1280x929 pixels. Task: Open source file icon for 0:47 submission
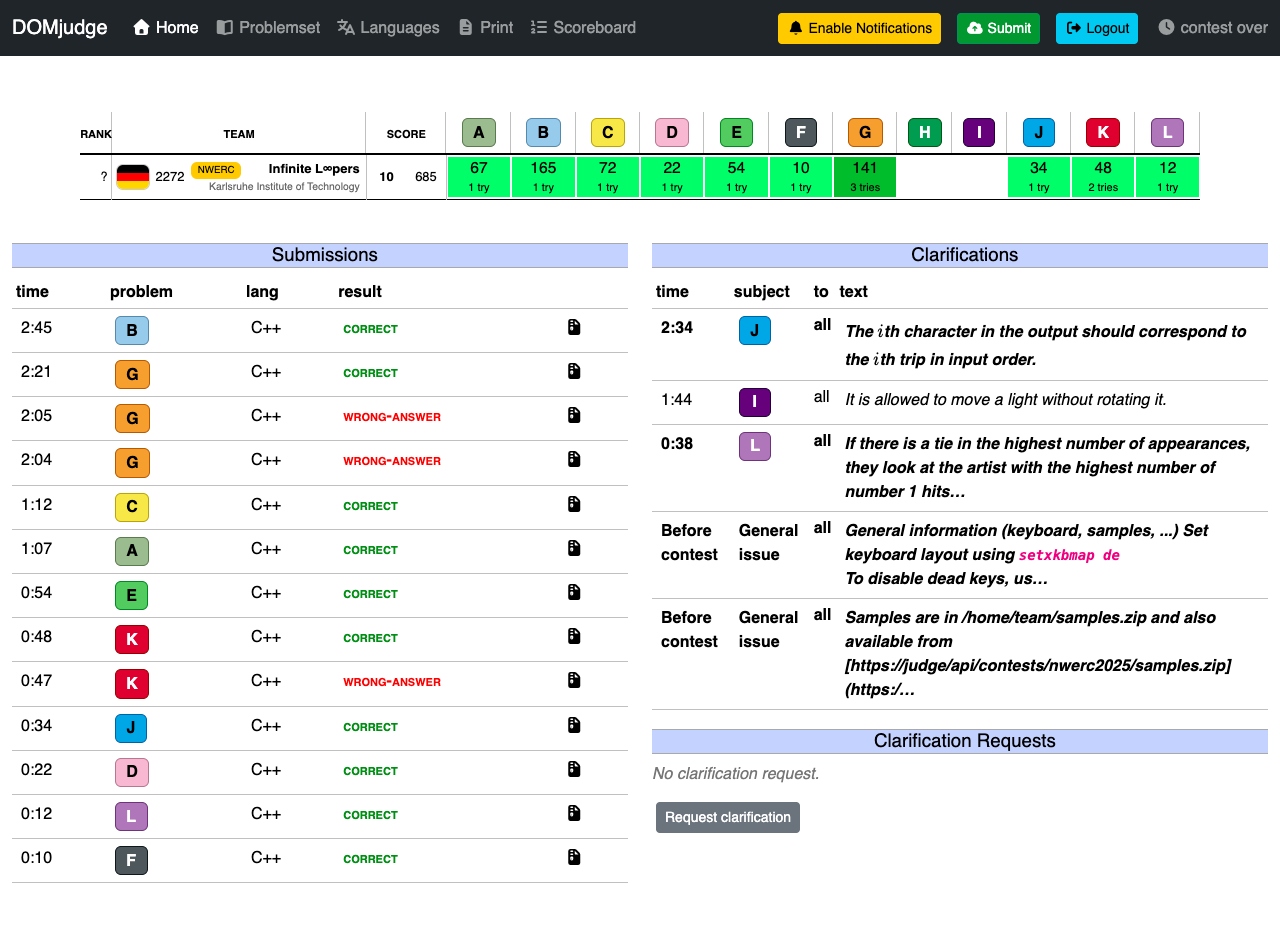(x=574, y=680)
